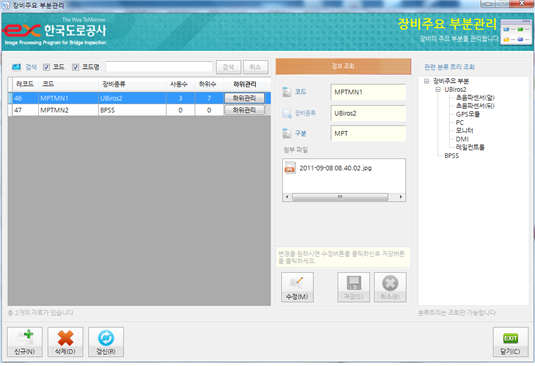Click the 레코드 column header
This screenshot has width=535, height=366.
click(25, 84)
